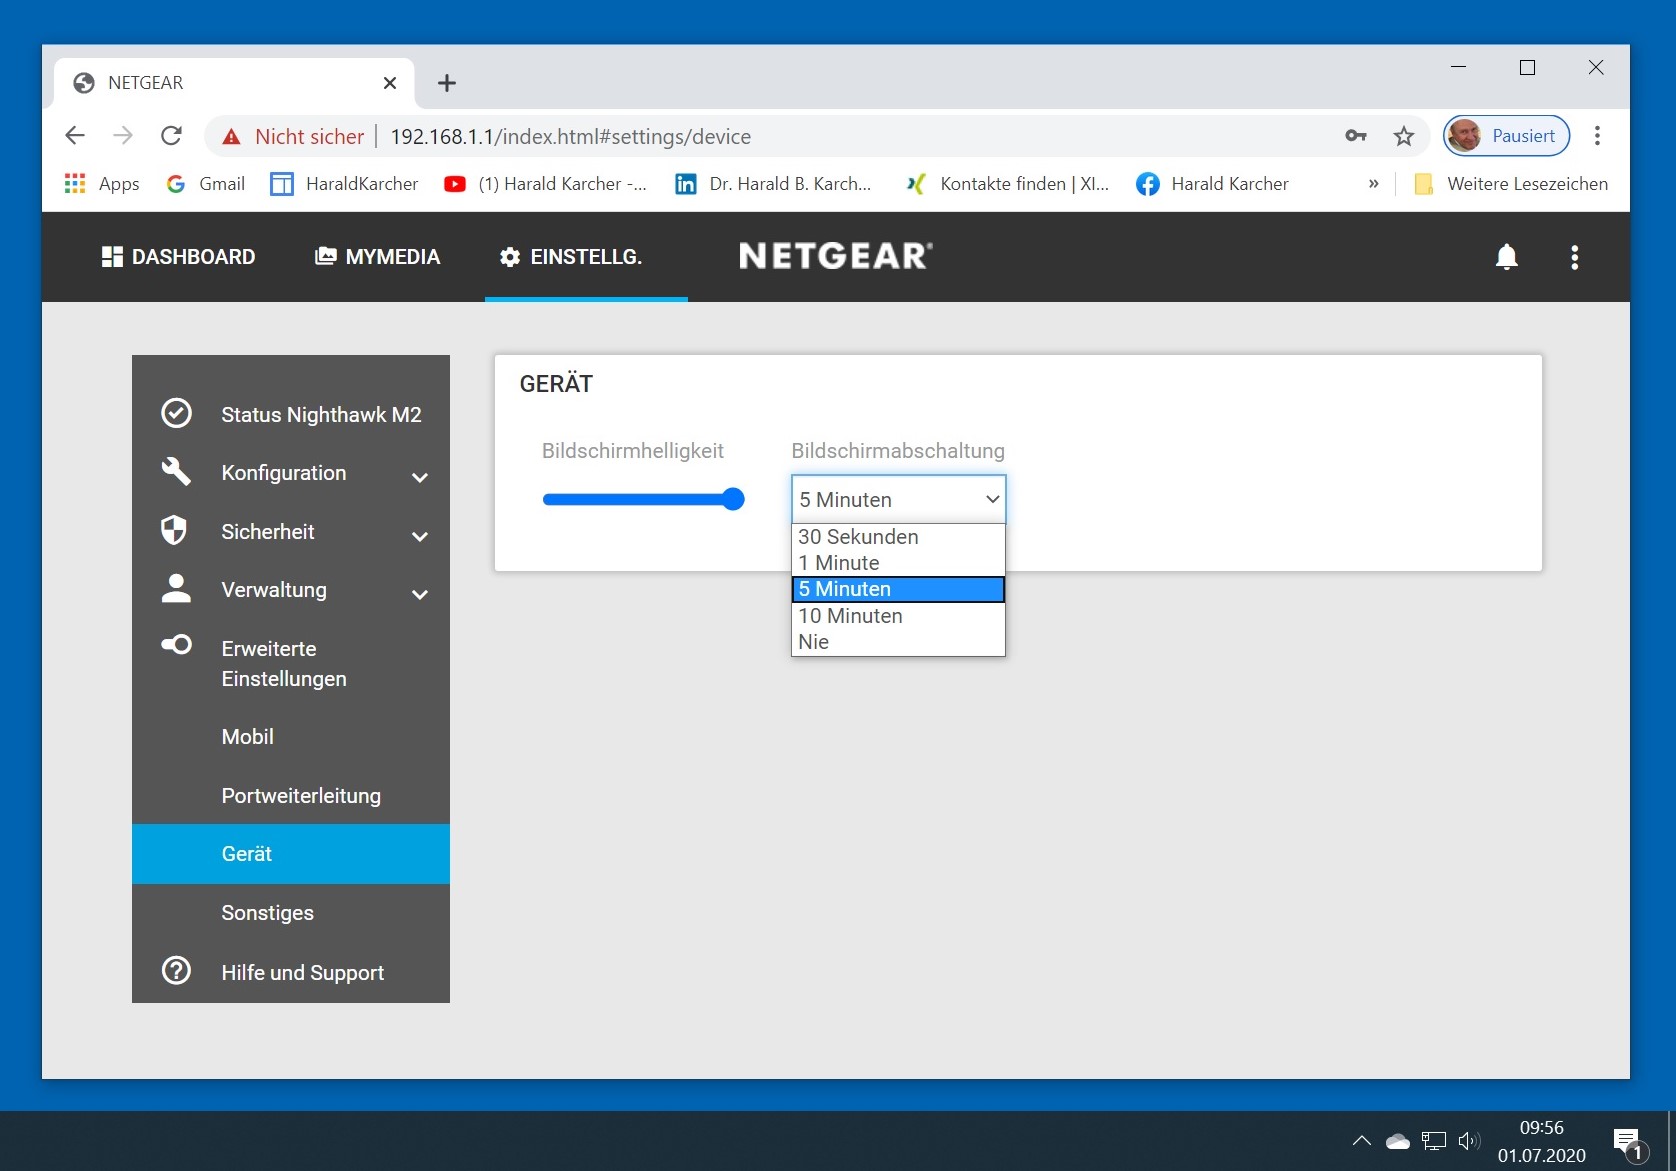The width and height of the screenshot is (1676, 1171).
Task: Expand the Sicherheit section chevron
Action: 420,536
